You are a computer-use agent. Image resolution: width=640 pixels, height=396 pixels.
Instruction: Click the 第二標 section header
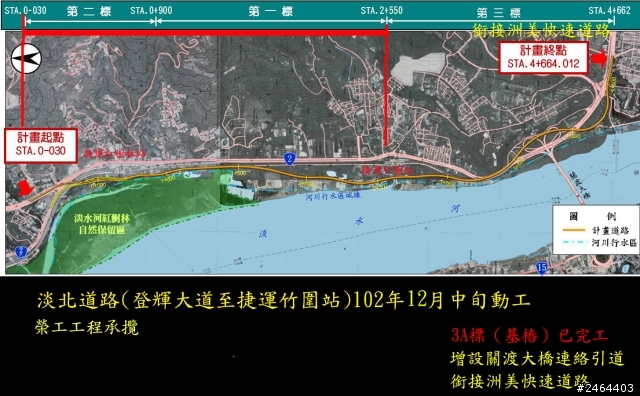[89, 11]
